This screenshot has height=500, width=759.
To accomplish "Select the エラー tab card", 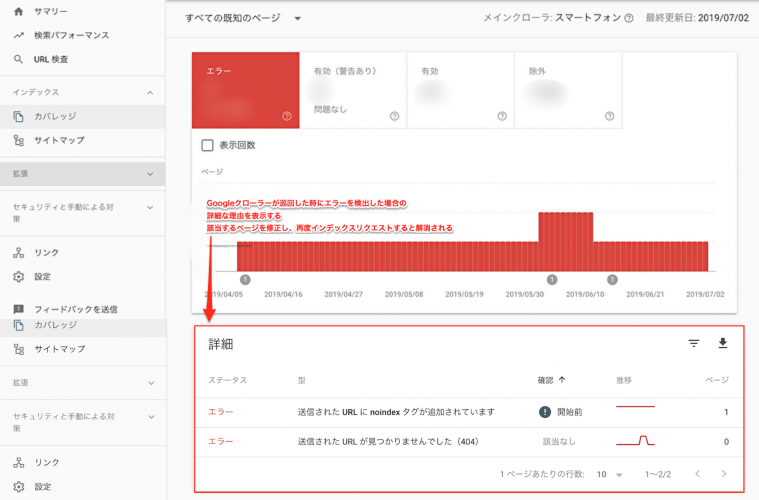I will pyautogui.click(x=245, y=90).
